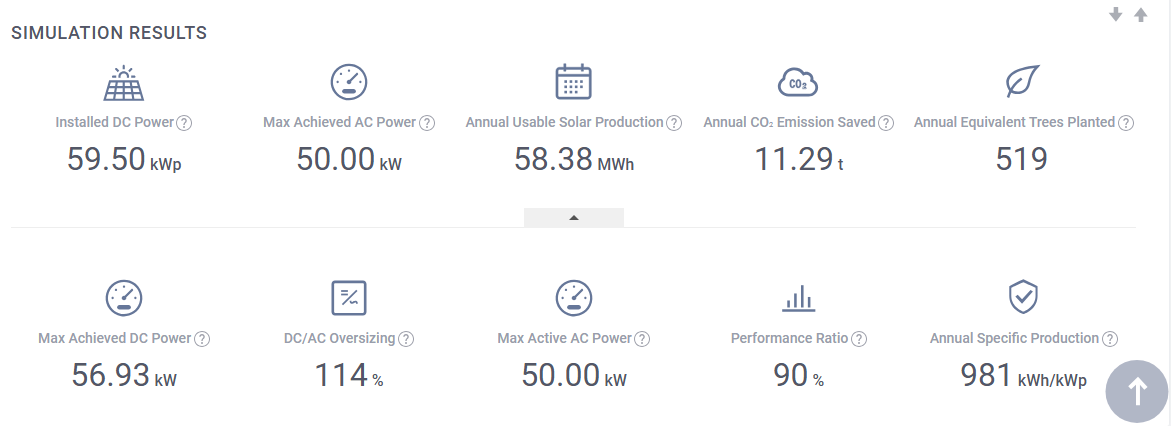Click the bar chart icon above Performance Ratio
Viewport: 1171px width, 426px height.
(x=798, y=298)
